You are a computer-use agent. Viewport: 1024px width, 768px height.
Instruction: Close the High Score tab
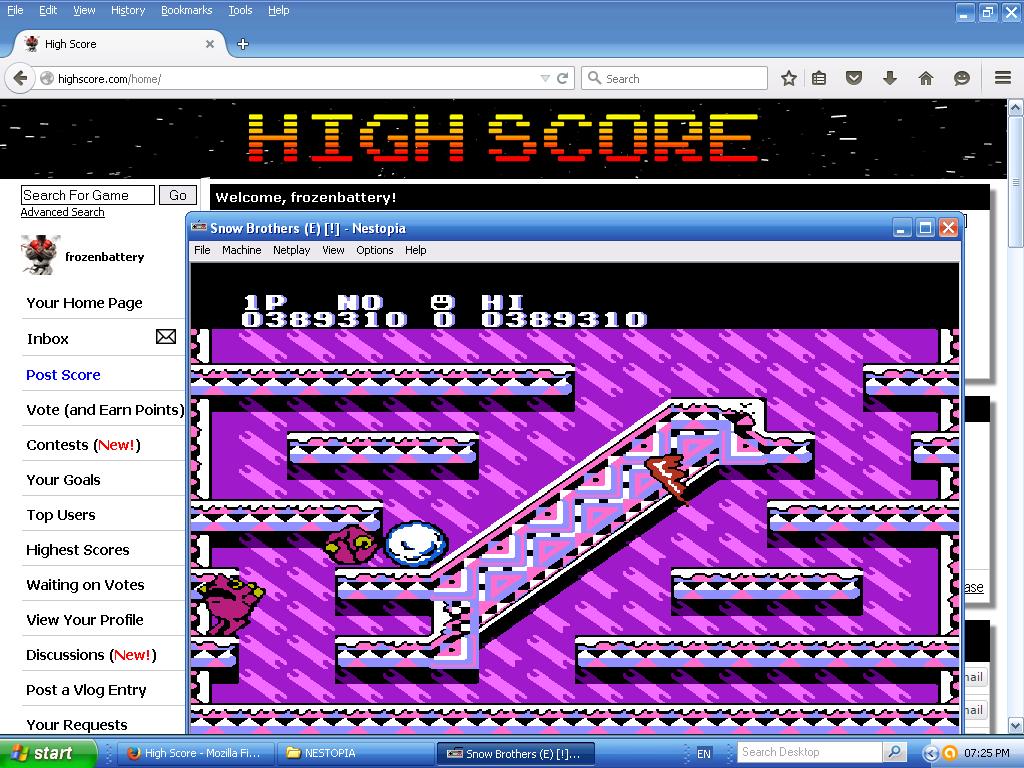pos(210,44)
